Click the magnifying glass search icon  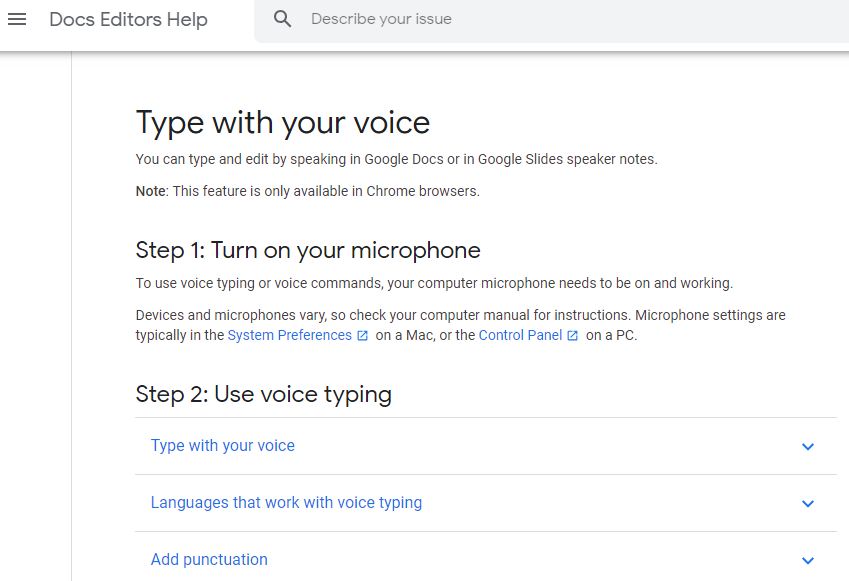click(283, 19)
